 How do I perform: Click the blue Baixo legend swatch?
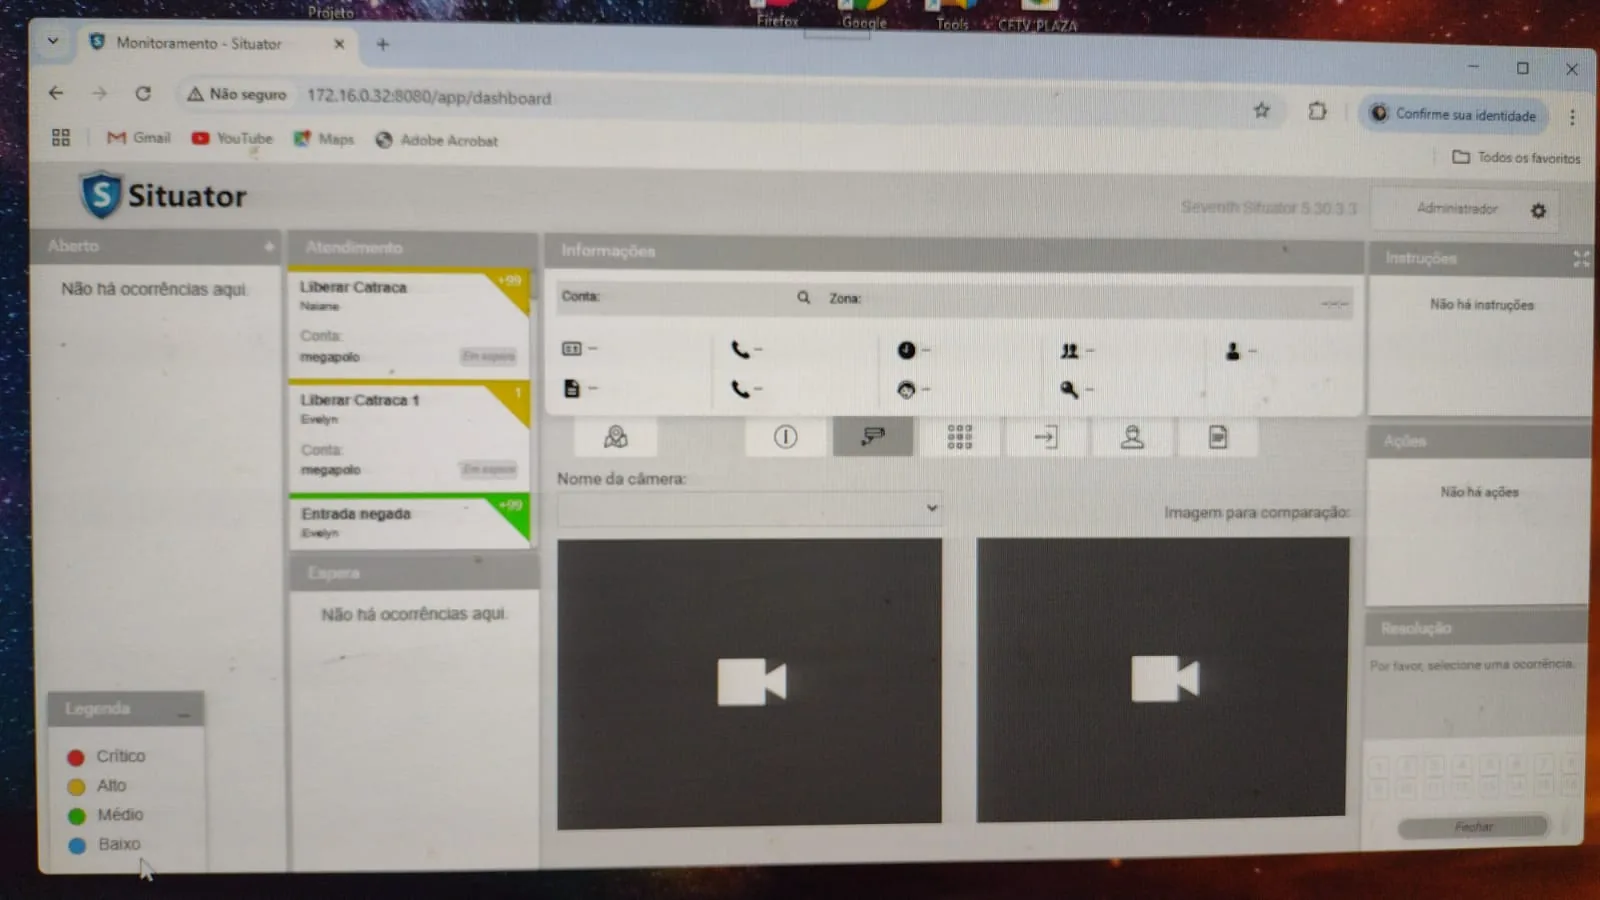77,845
